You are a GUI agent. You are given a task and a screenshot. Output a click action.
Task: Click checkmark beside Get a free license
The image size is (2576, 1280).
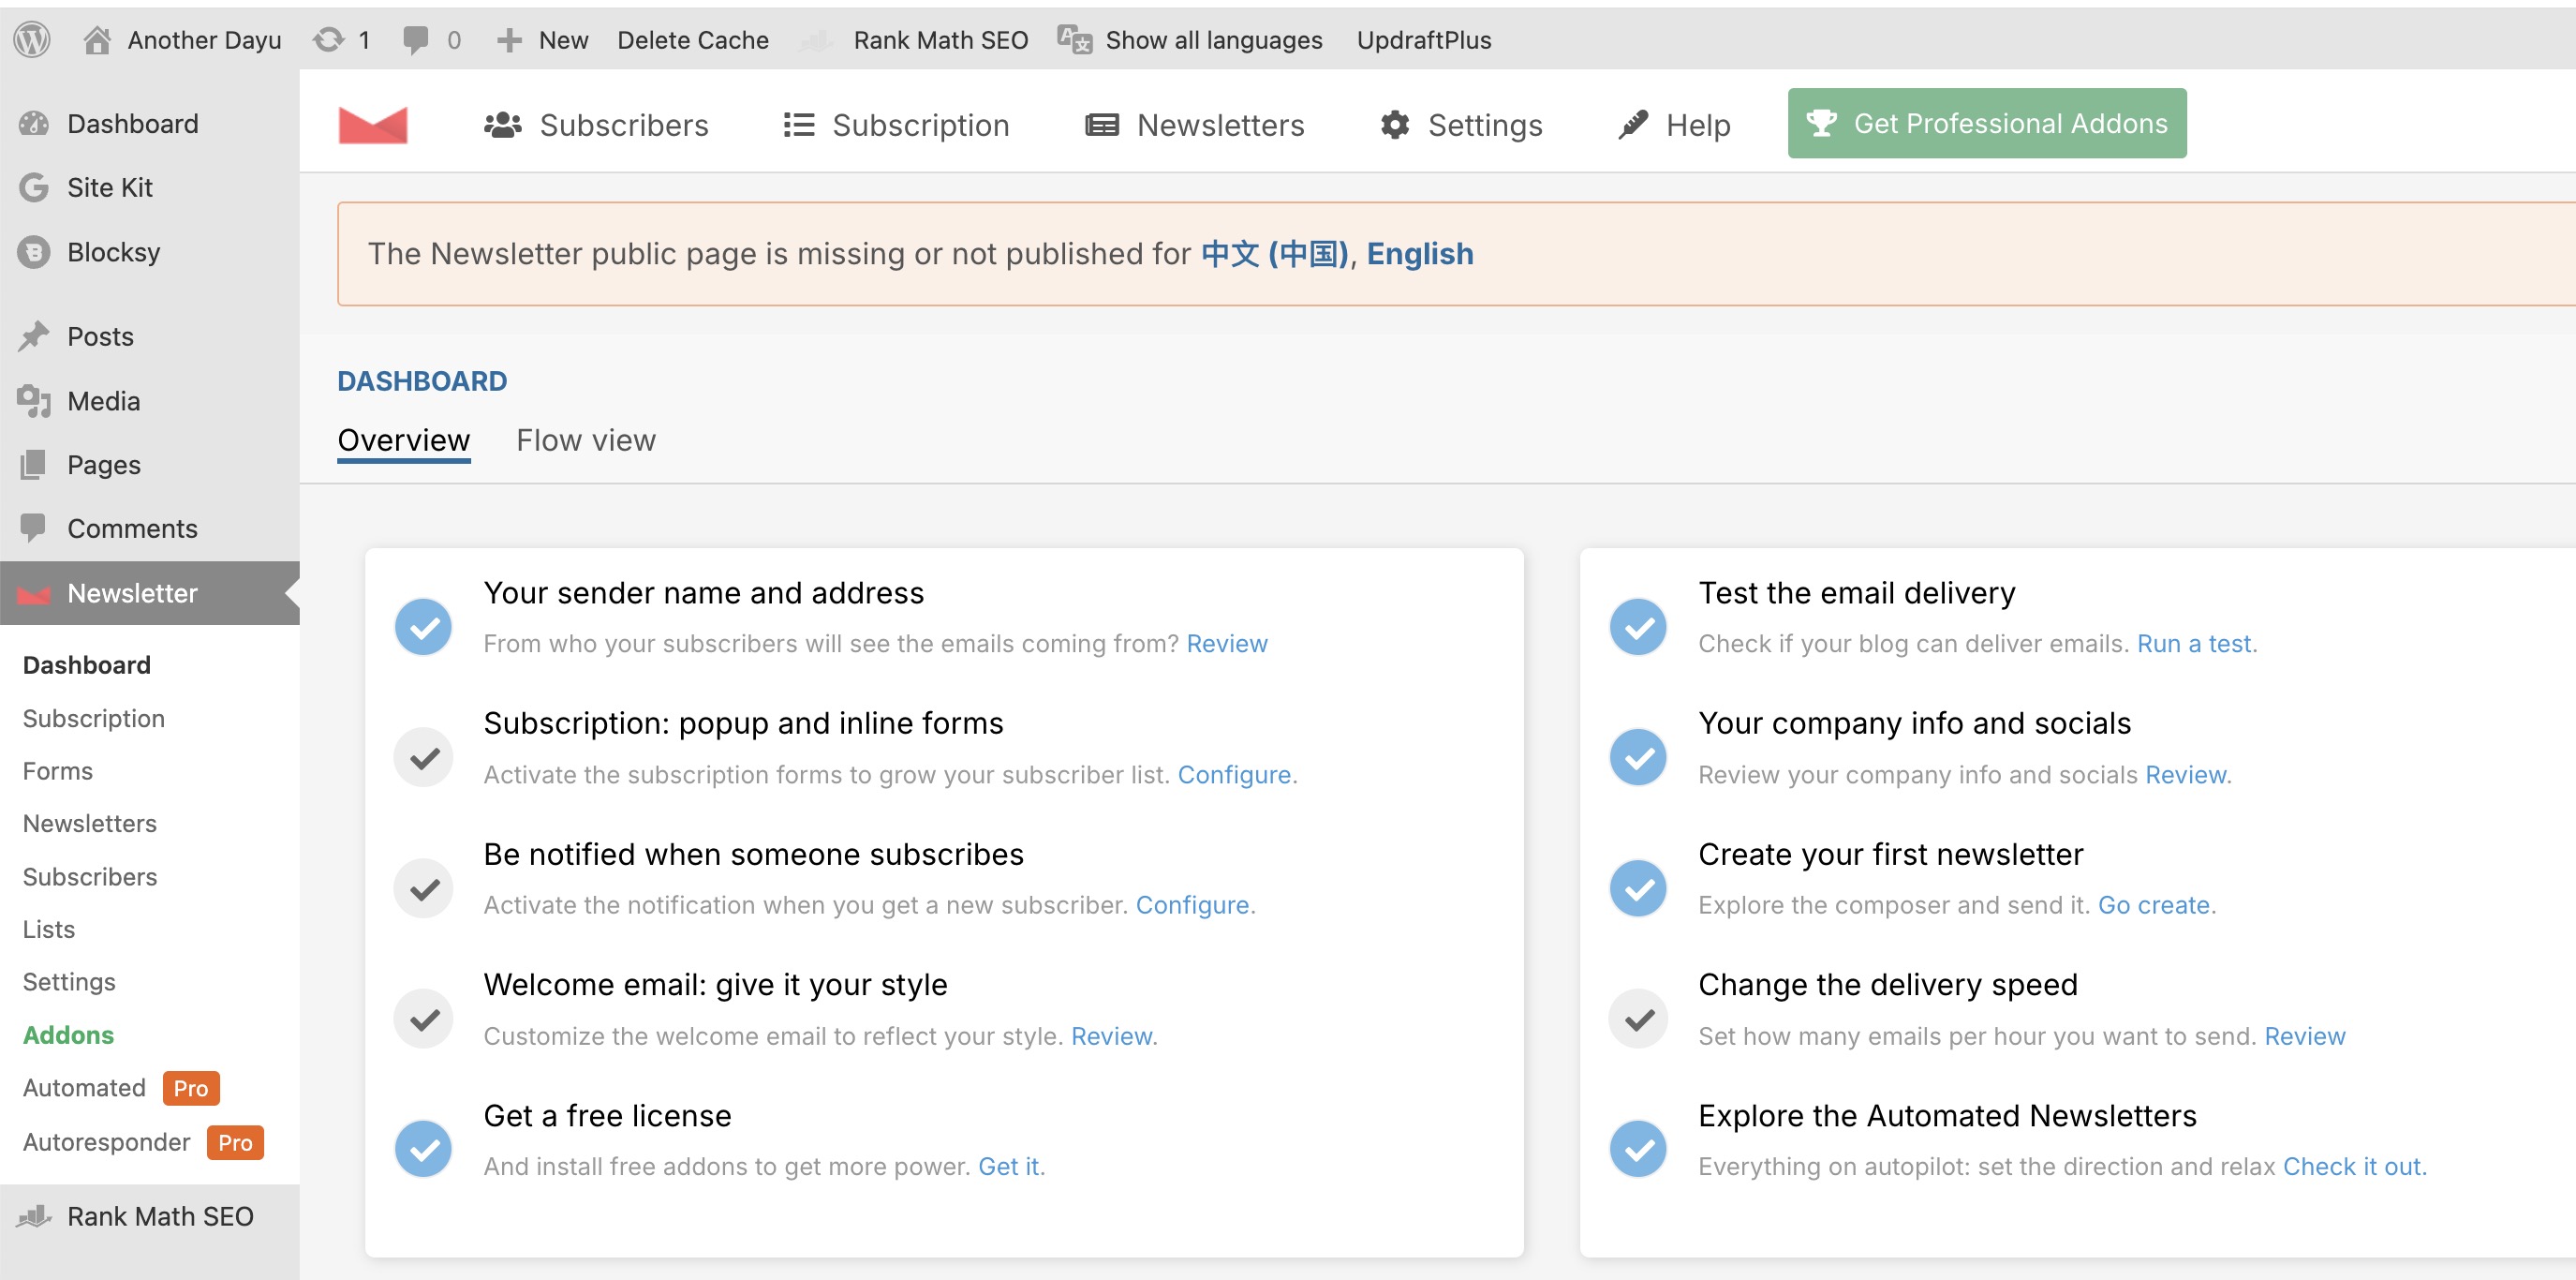424,1149
